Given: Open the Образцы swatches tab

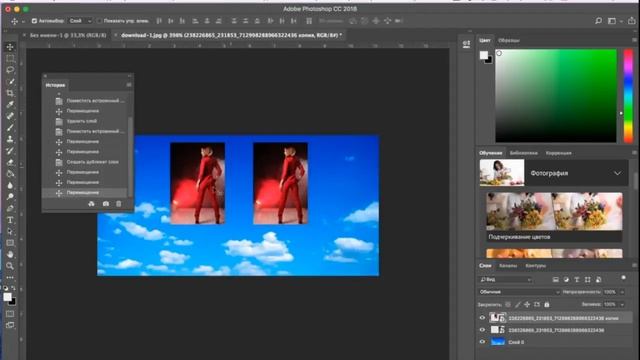Looking at the screenshot, I should coord(509,40).
